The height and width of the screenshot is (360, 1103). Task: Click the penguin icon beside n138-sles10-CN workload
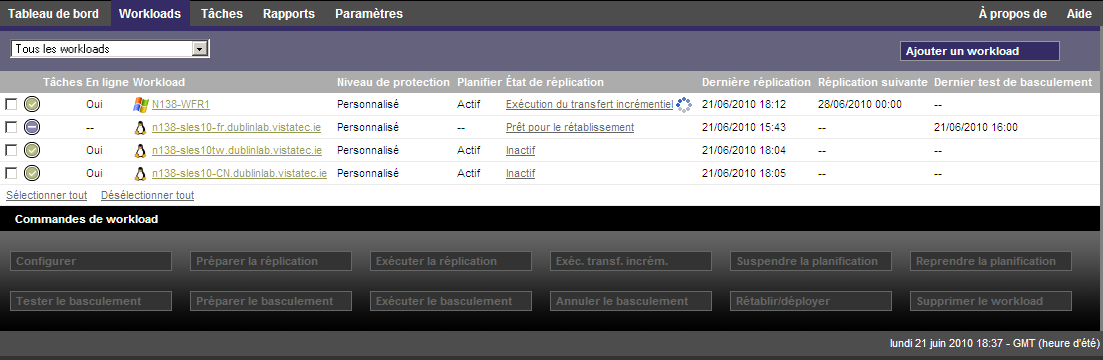pos(140,173)
